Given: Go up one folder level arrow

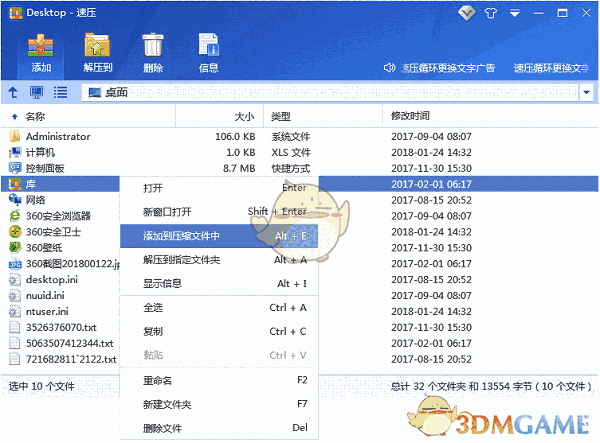Looking at the screenshot, I should tap(13, 92).
